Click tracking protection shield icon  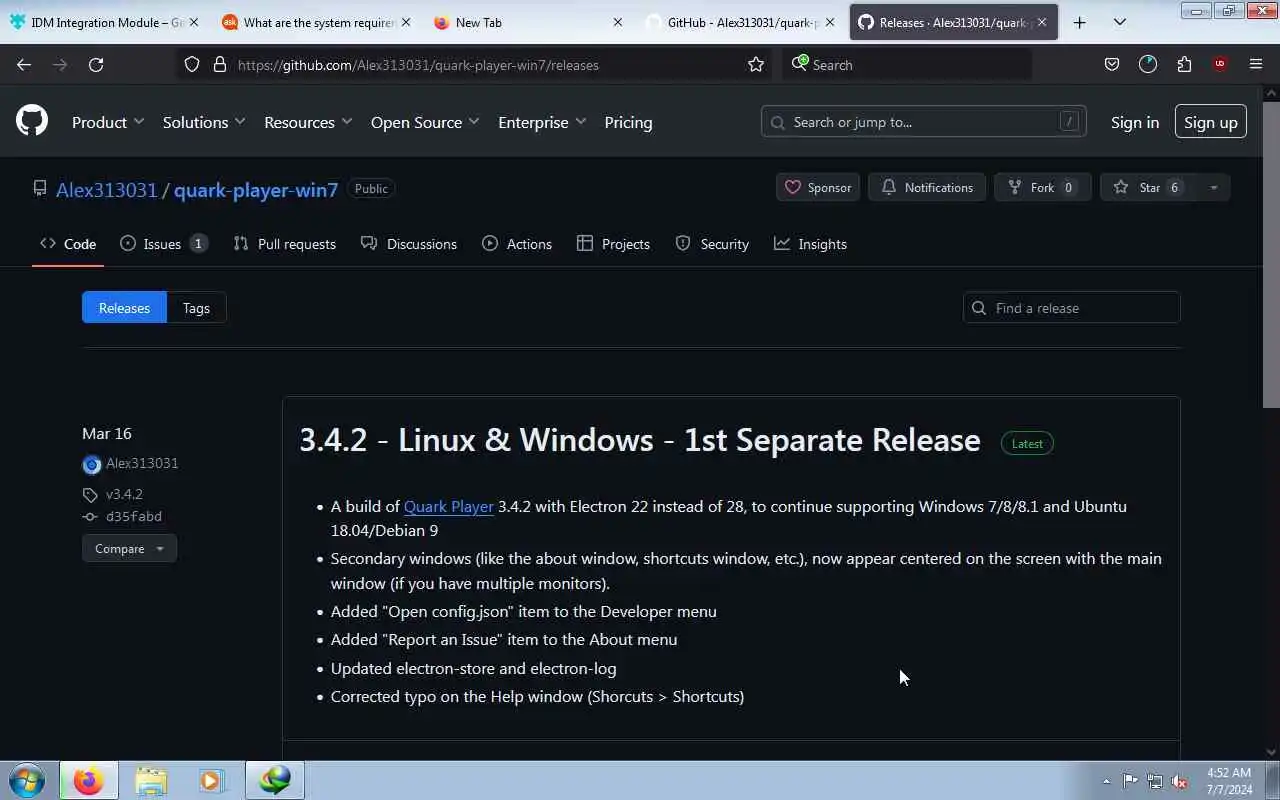pyautogui.click(x=191, y=65)
